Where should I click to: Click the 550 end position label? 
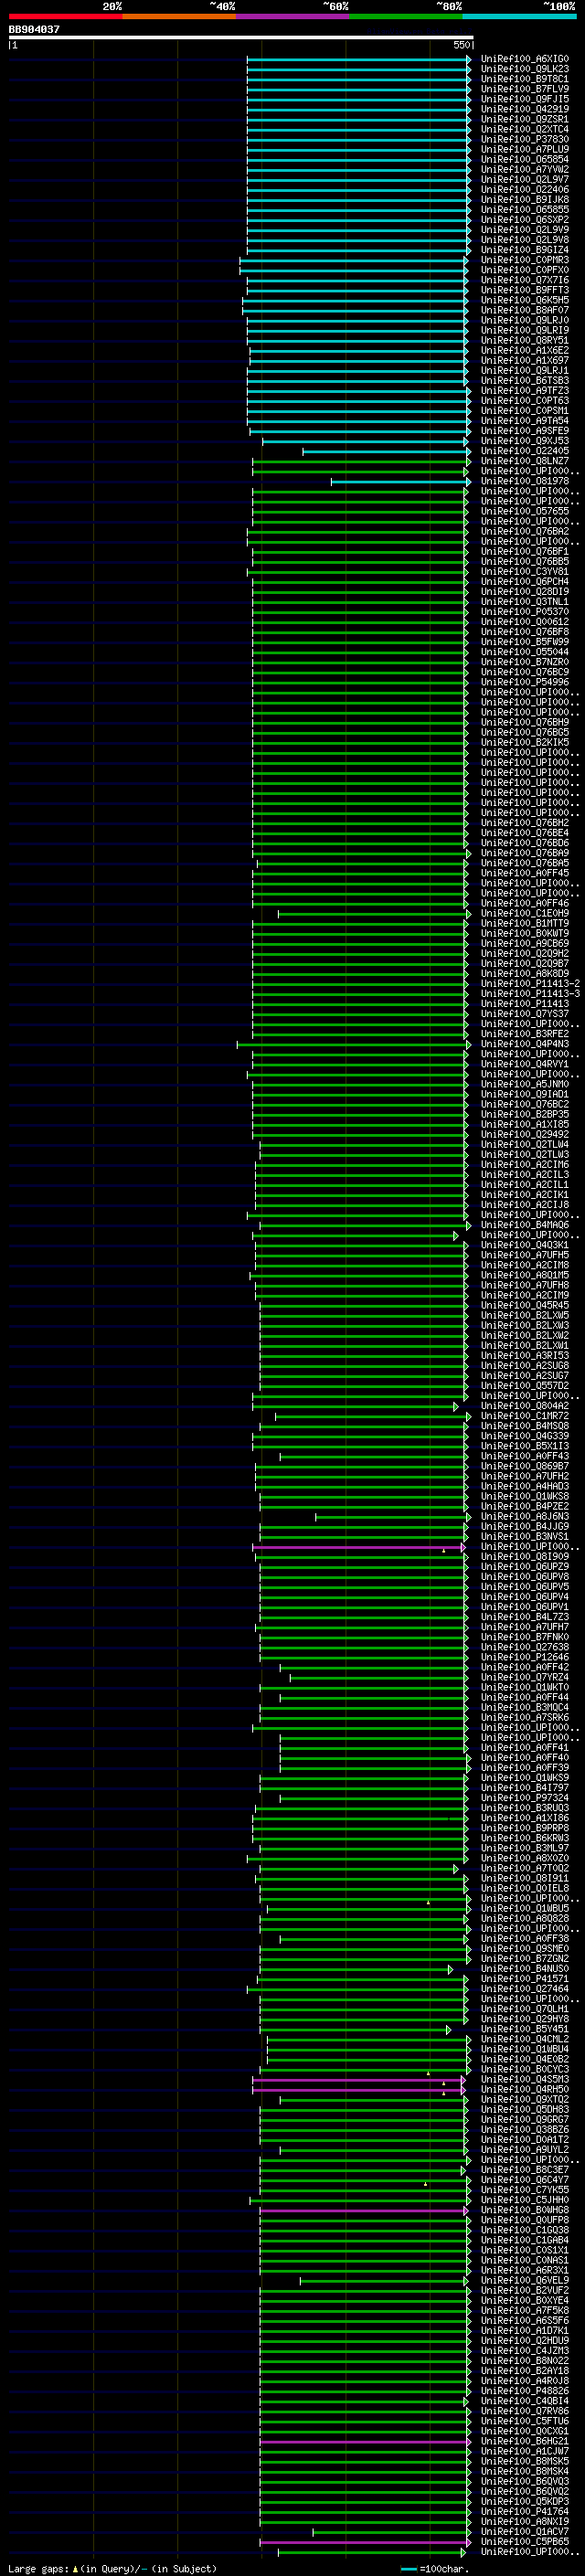coord(461,45)
